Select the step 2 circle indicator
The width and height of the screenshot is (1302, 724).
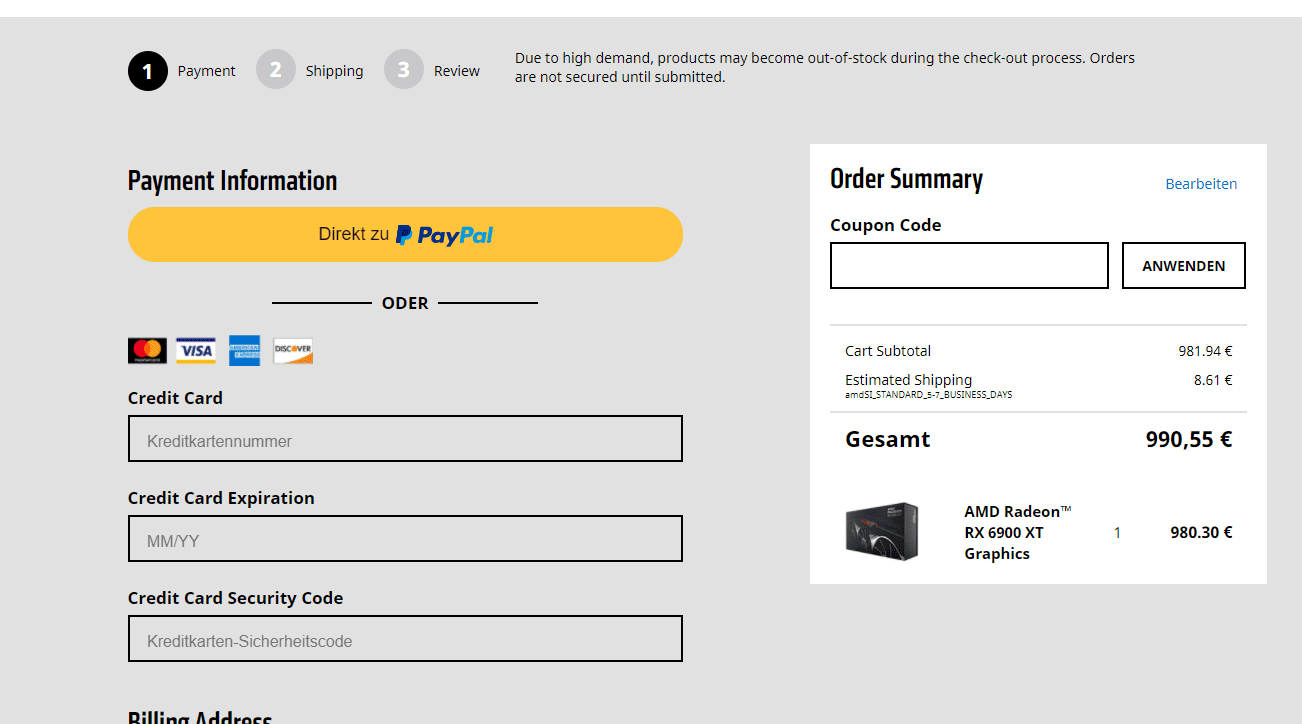click(276, 70)
